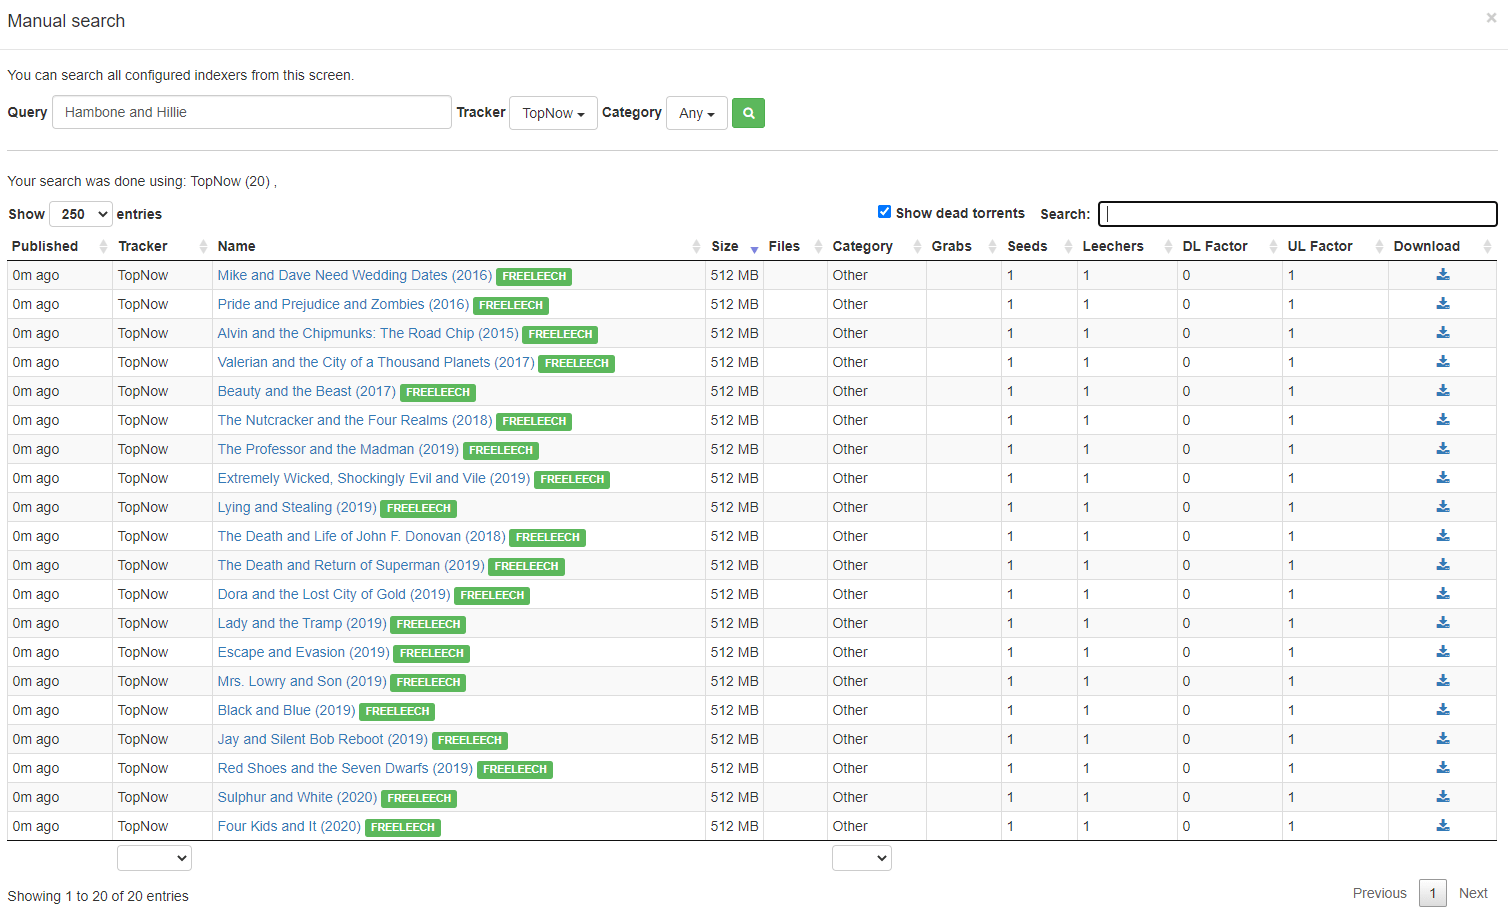1508x919 pixels.
Task: Open the filter dropdown below the Published column
Action: (x=154, y=857)
